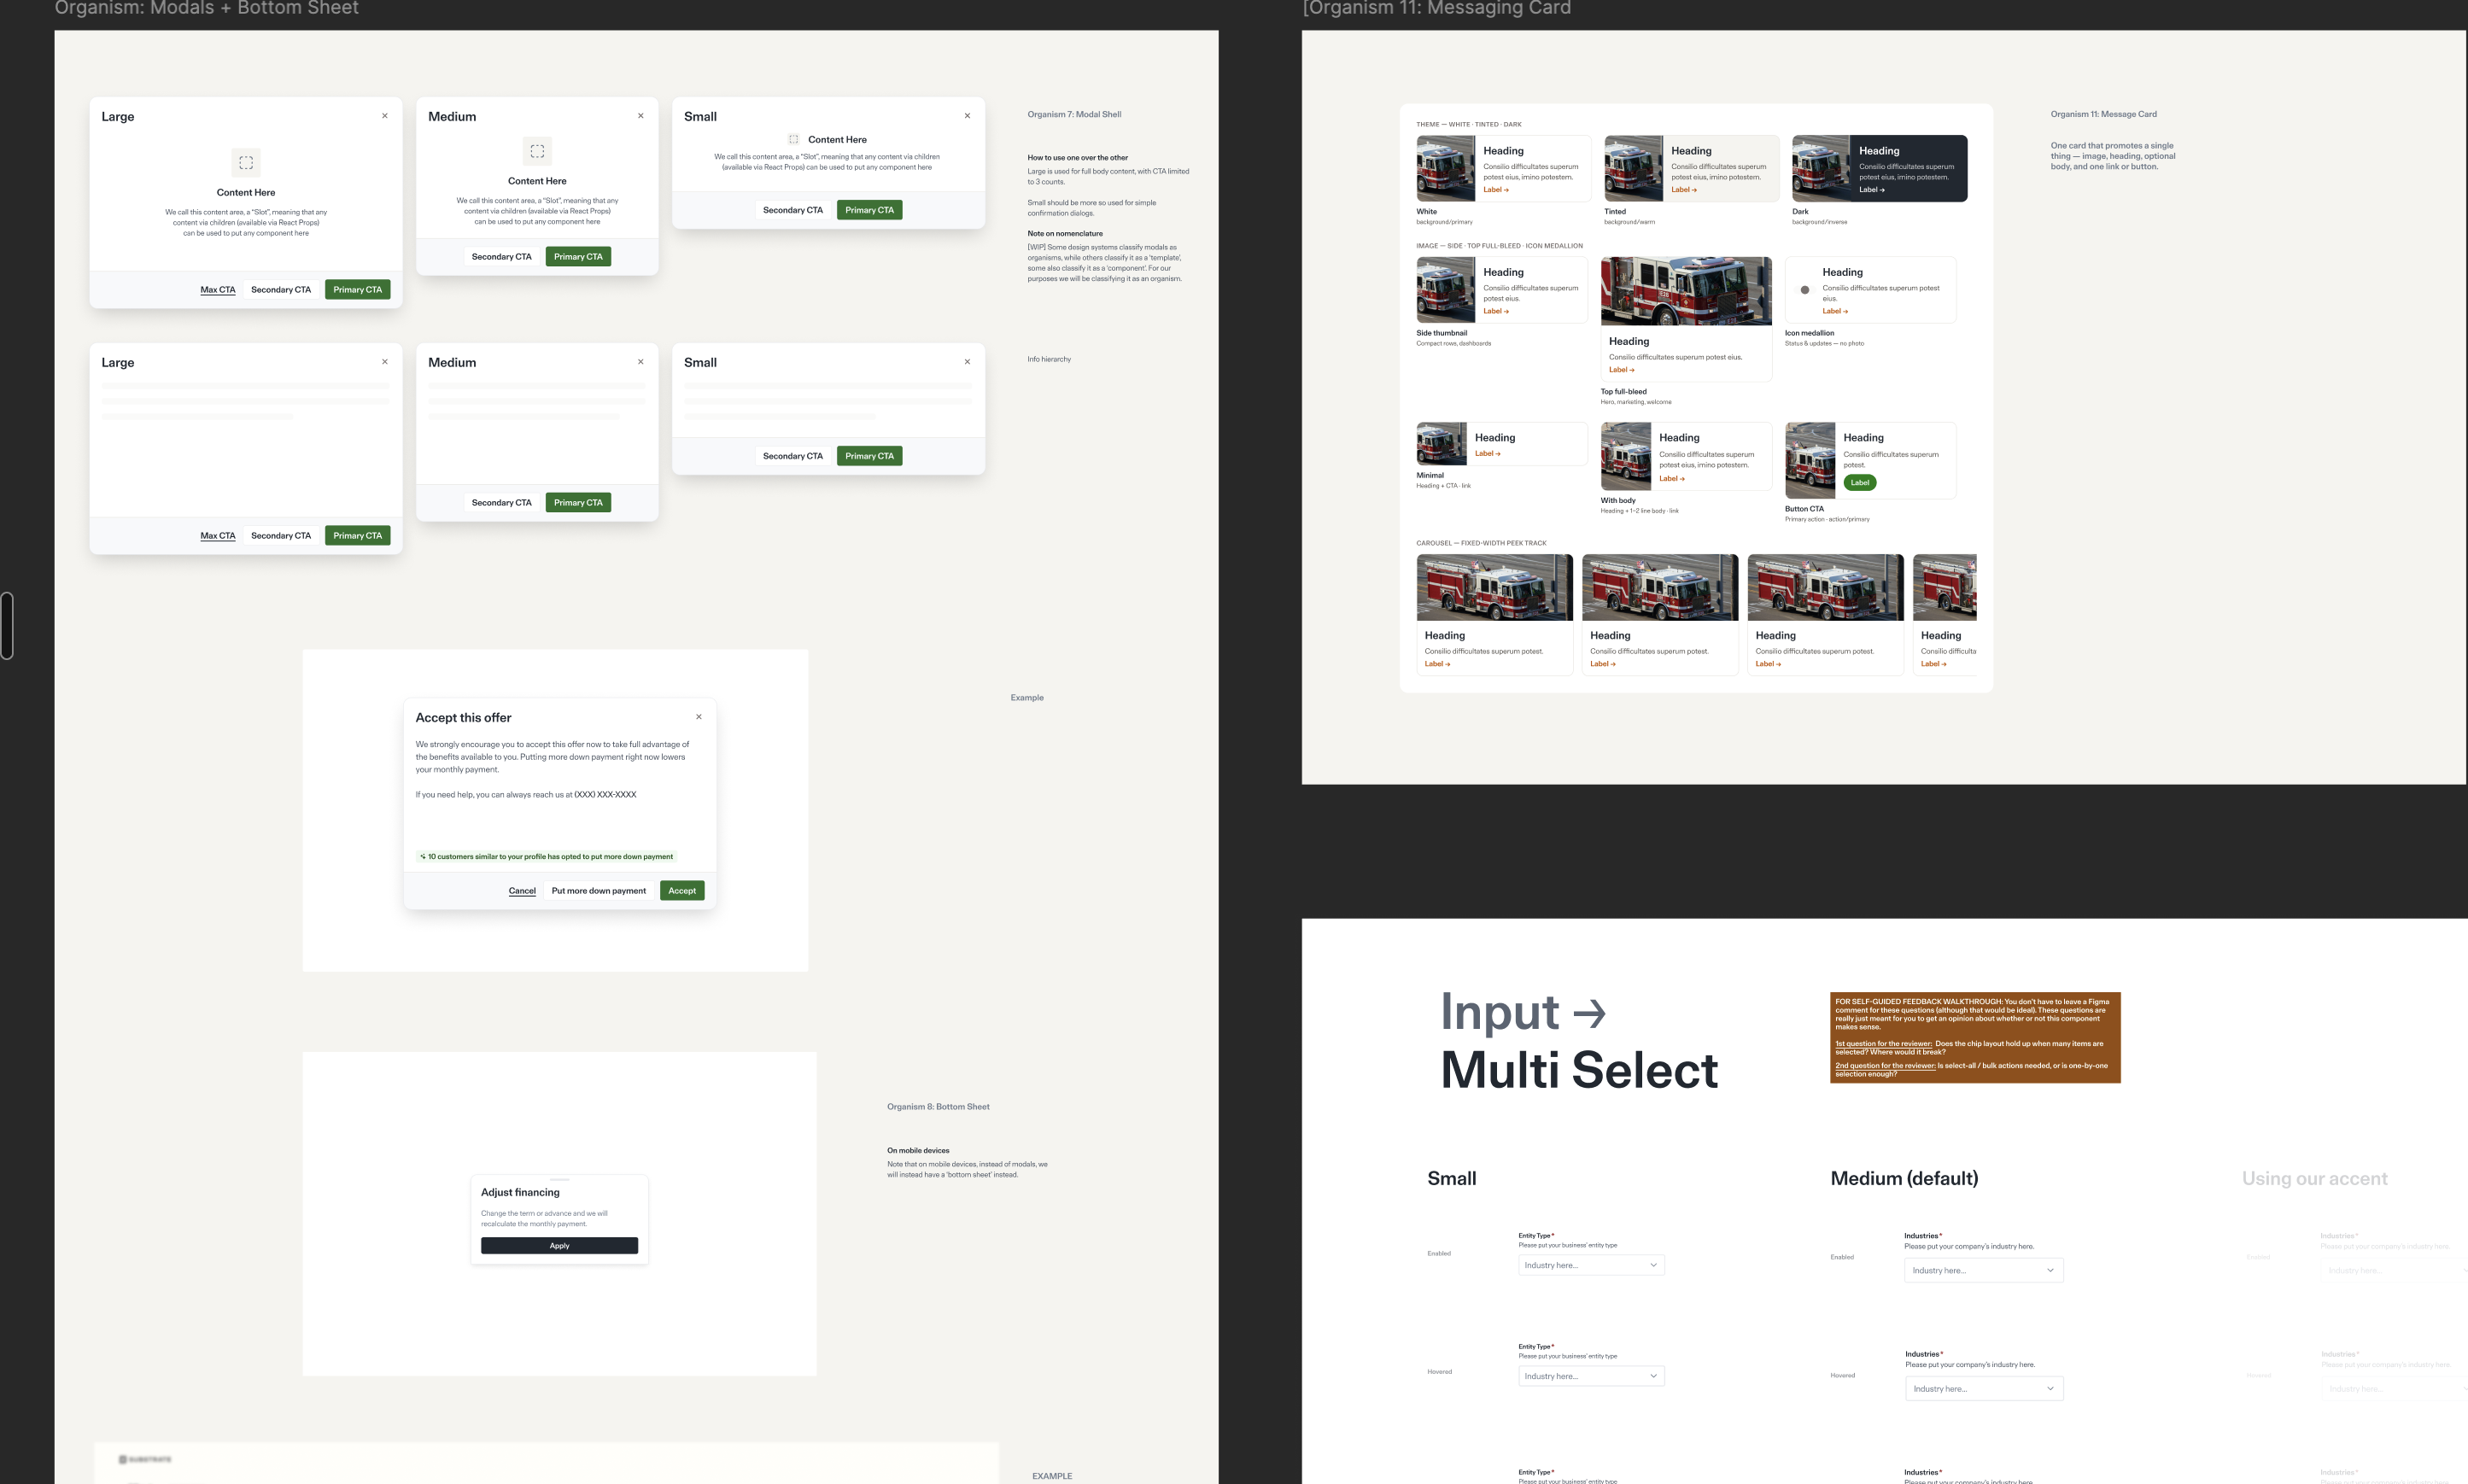Select the "Multi Select" title text
This screenshot has height=1484, width=2468.
click(x=1579, y=1070)
